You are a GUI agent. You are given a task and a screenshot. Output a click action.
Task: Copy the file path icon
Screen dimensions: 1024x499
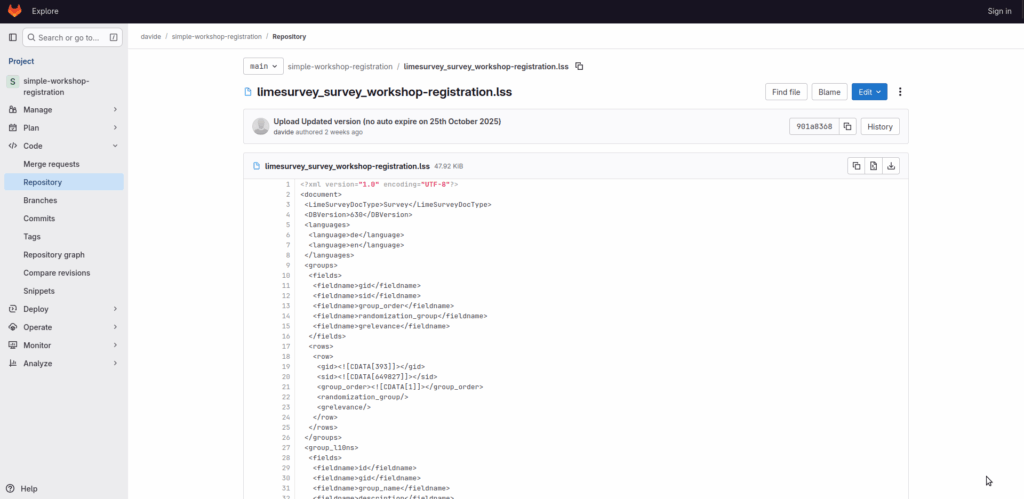point(579,67)
